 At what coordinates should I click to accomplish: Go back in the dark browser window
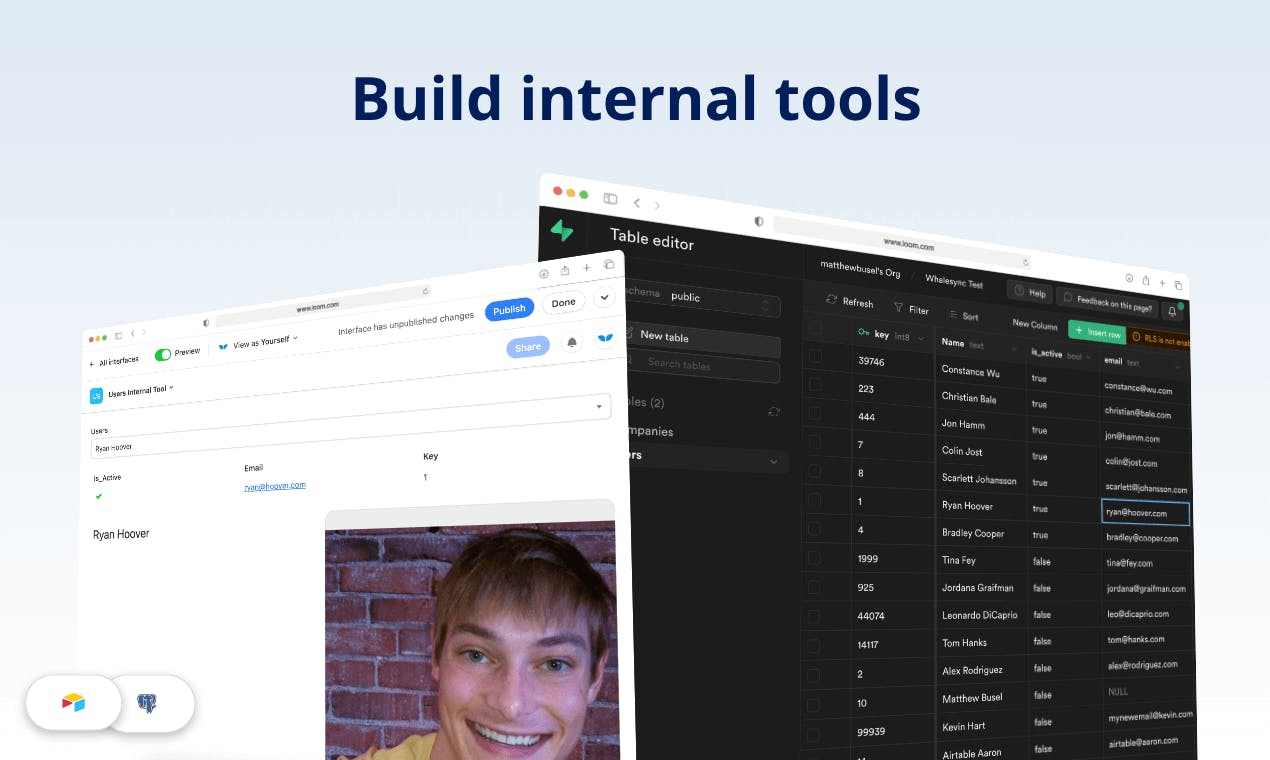636,203
